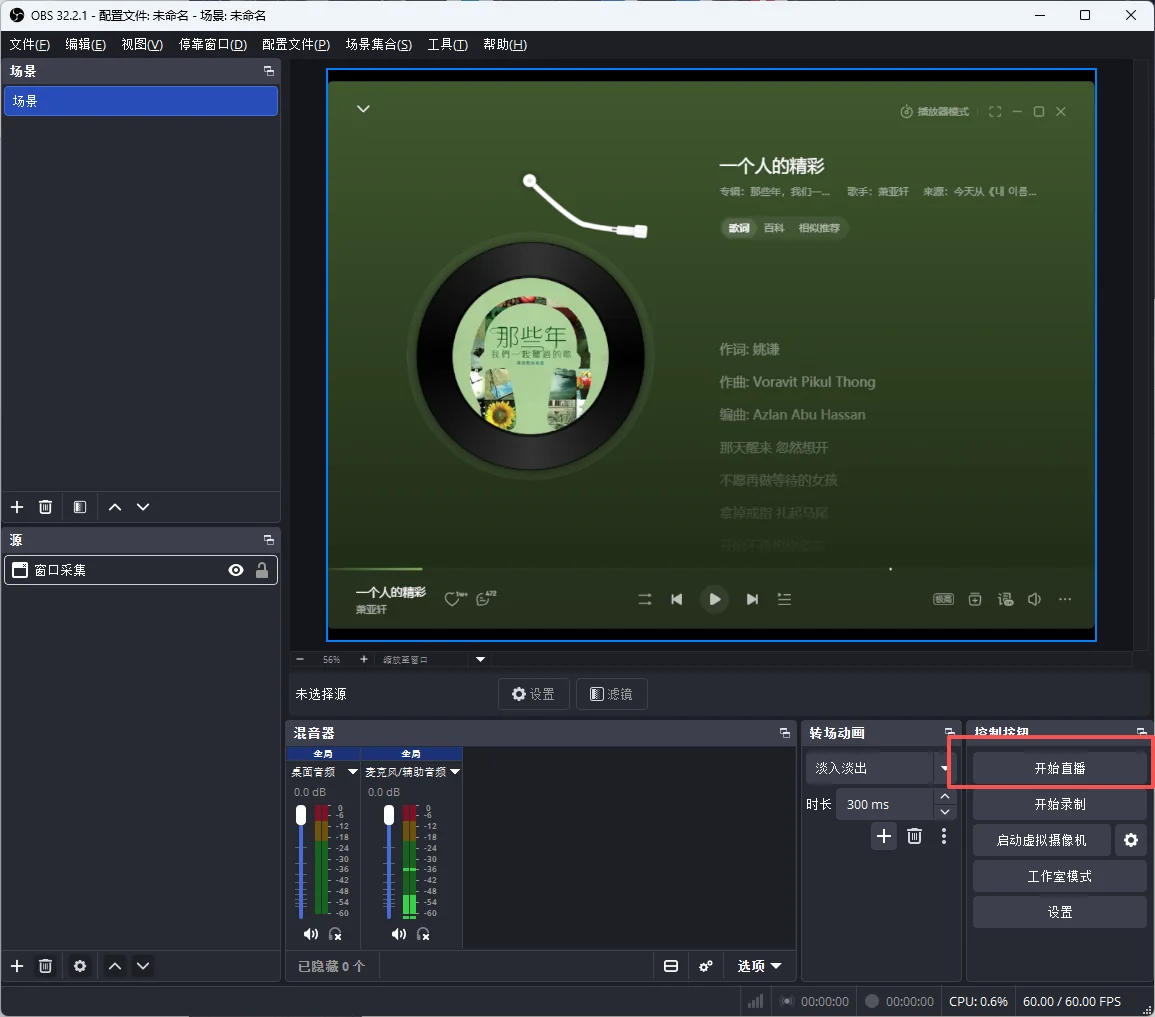The image size is (1155, 1017).
Task: Click OBS logo in title bar
Action: pyautogui.click(x=16, y=15)
